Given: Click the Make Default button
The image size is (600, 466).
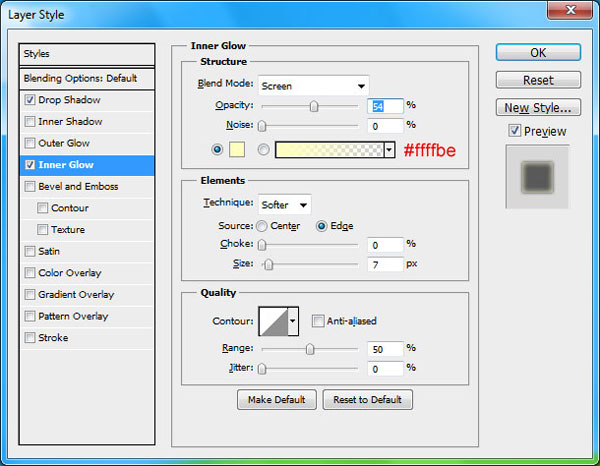Looking at the screenshot, I should [x=277, y=400].
